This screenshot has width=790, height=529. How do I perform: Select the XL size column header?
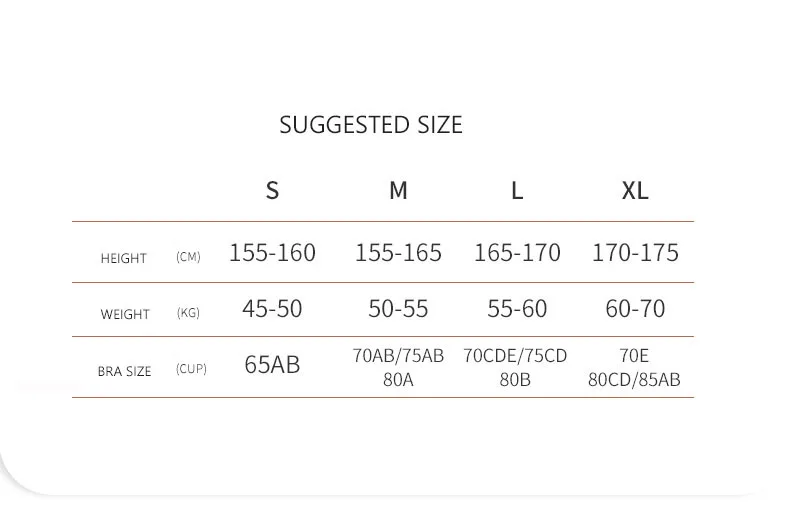pyautogui.click(x=635, y=190)
